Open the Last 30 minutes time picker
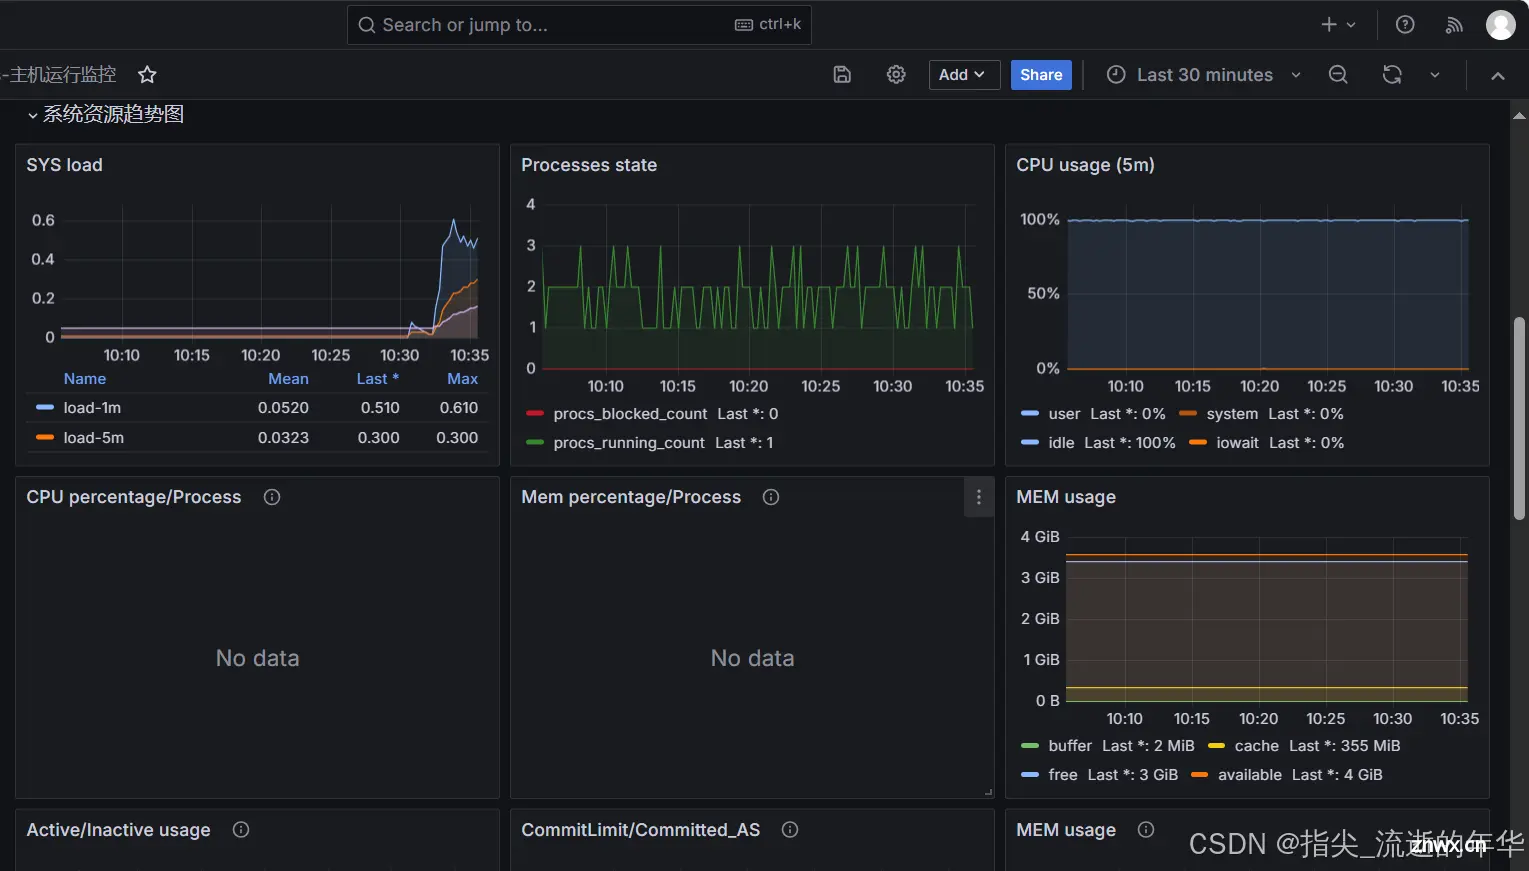The width and height of the screenshot is (1529, 871). coord(1204,75)
